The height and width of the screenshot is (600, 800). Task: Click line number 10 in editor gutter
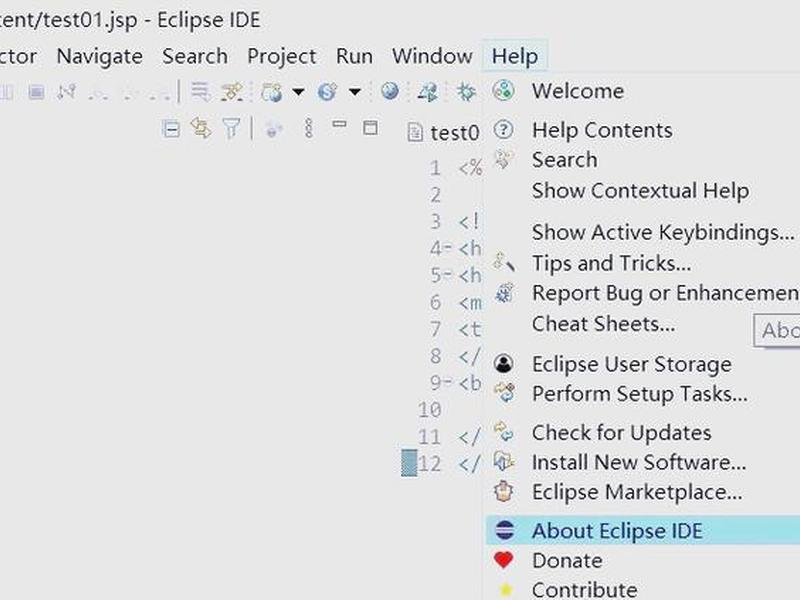pos(429,410)
